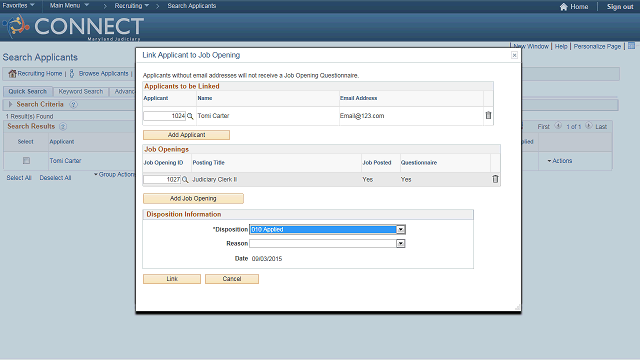Go to next result using arrow icon
The image size is (640, 360).
[x=588, y=126]
